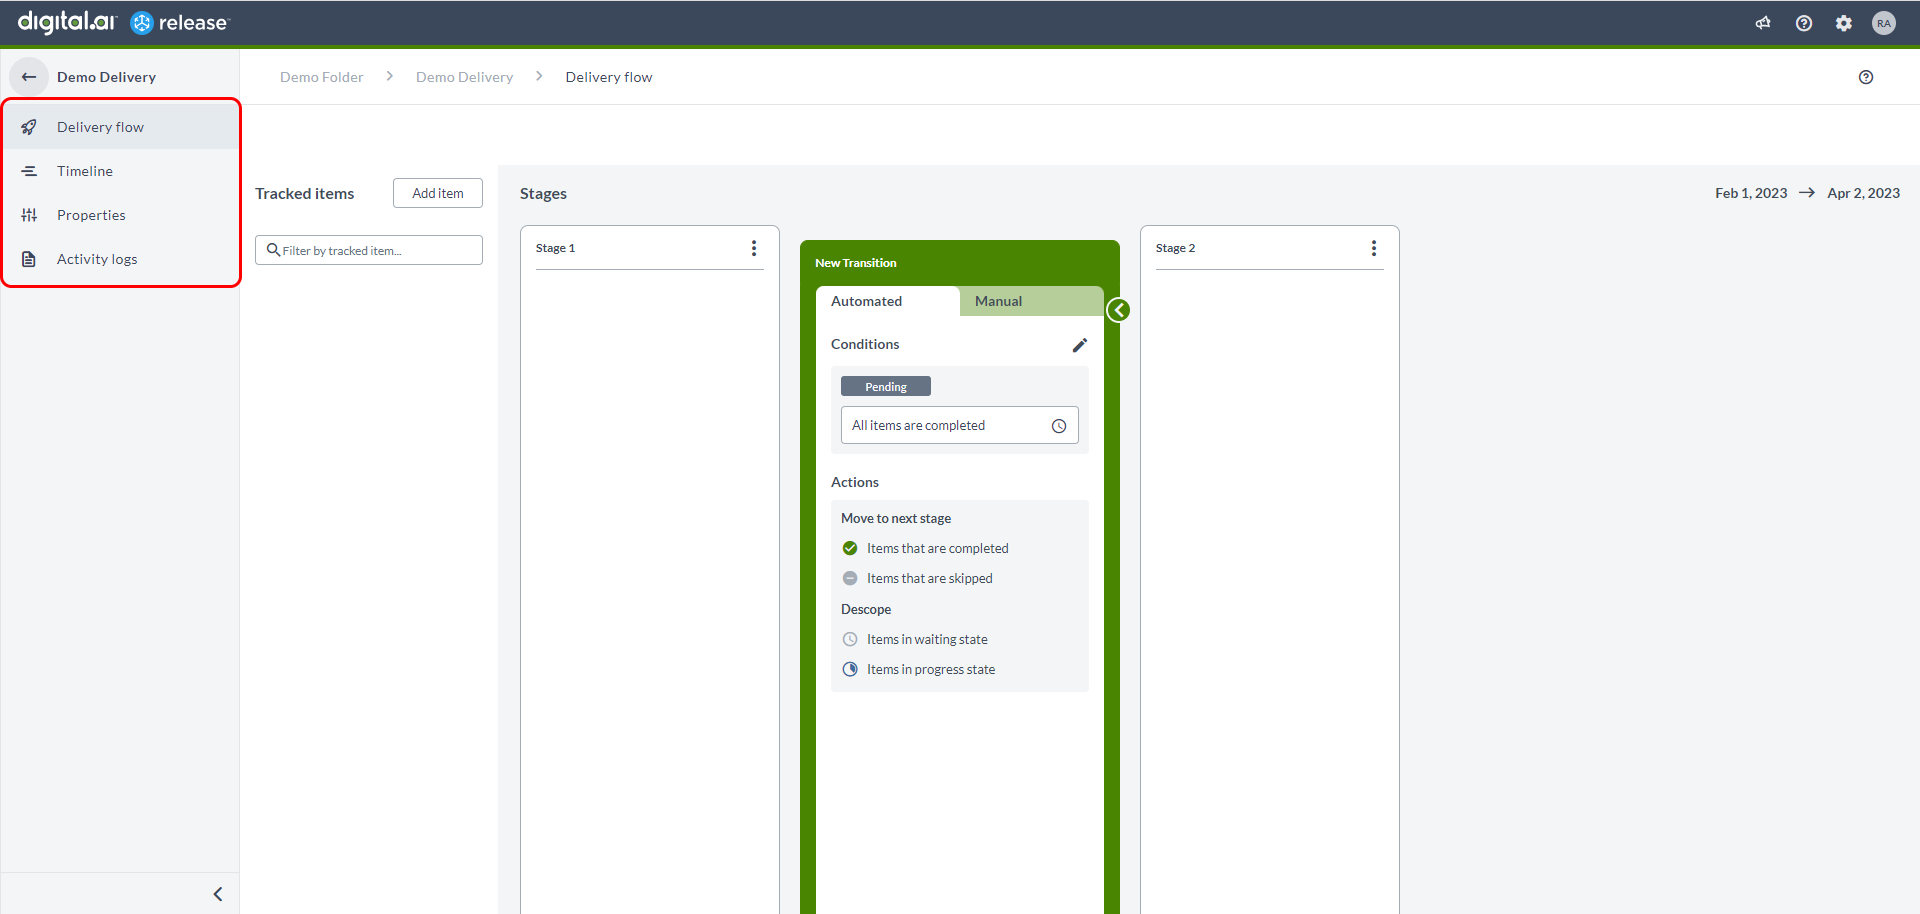Switch to the Manual tab

1032,301
